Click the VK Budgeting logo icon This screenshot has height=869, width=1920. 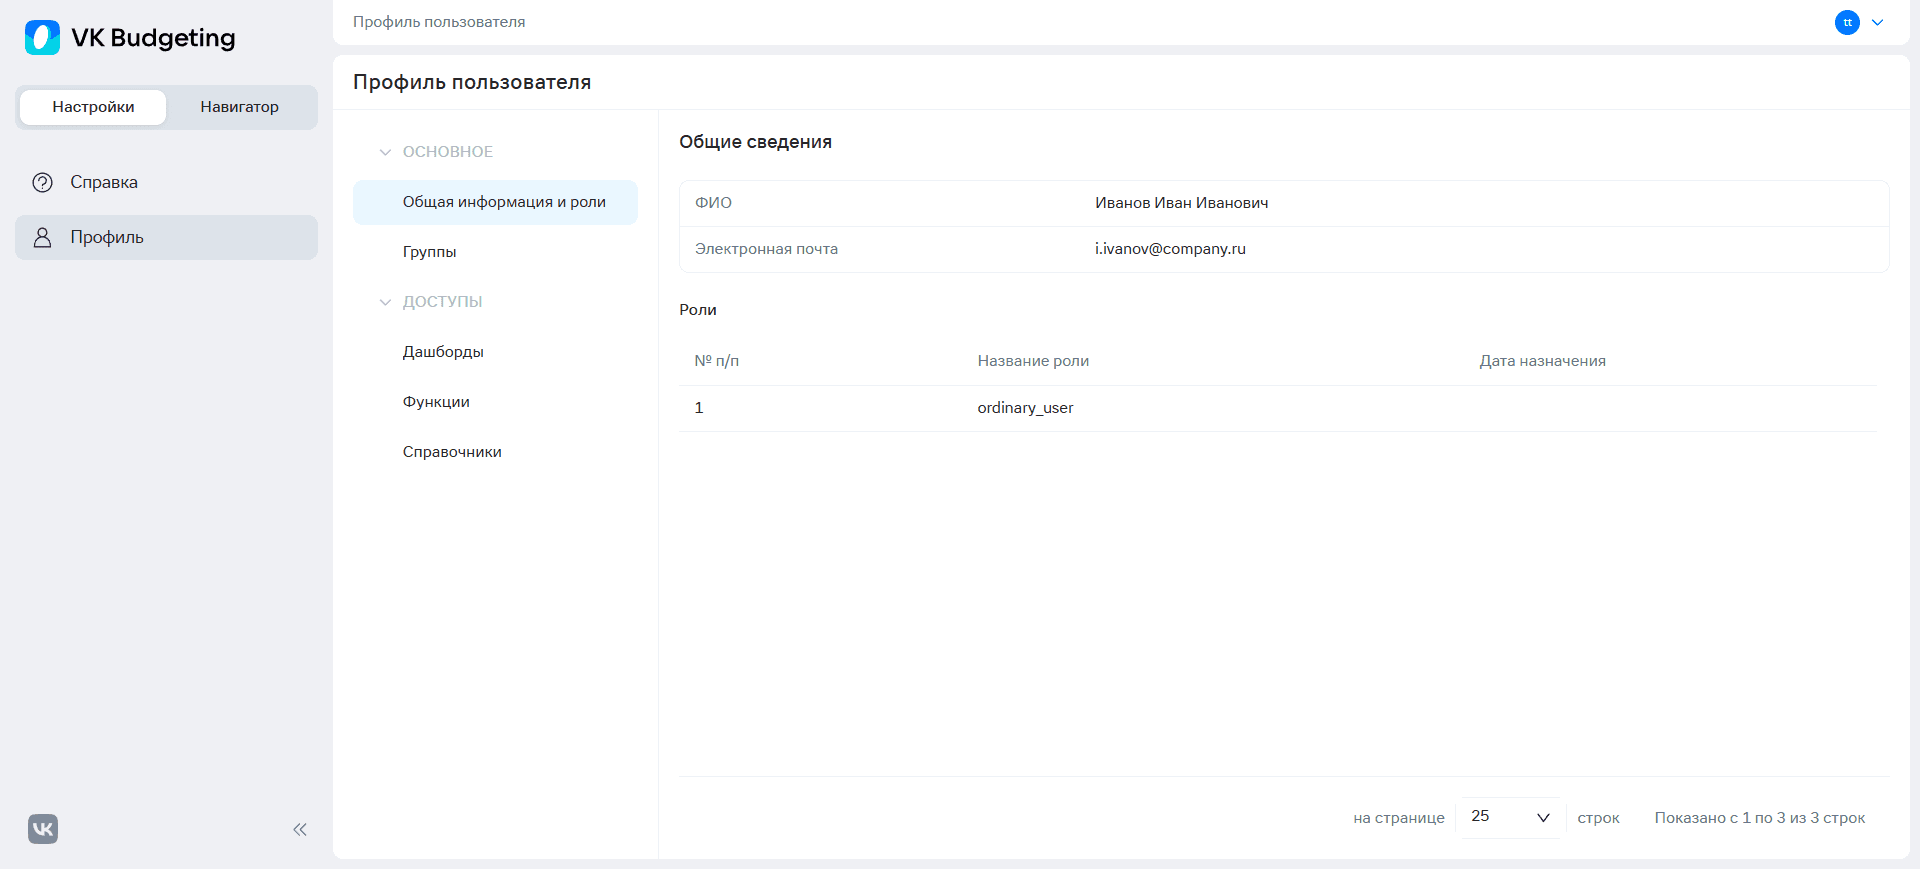tap(42, 38)
